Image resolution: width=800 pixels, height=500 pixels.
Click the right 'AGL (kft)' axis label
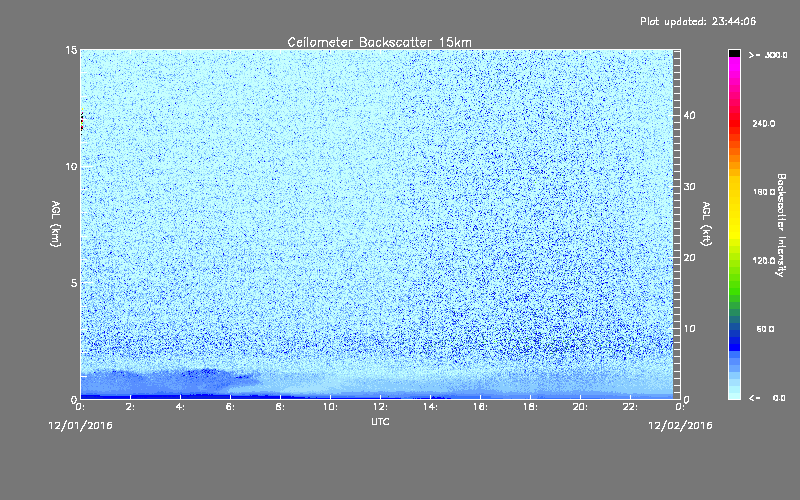[x=706, y=223]
